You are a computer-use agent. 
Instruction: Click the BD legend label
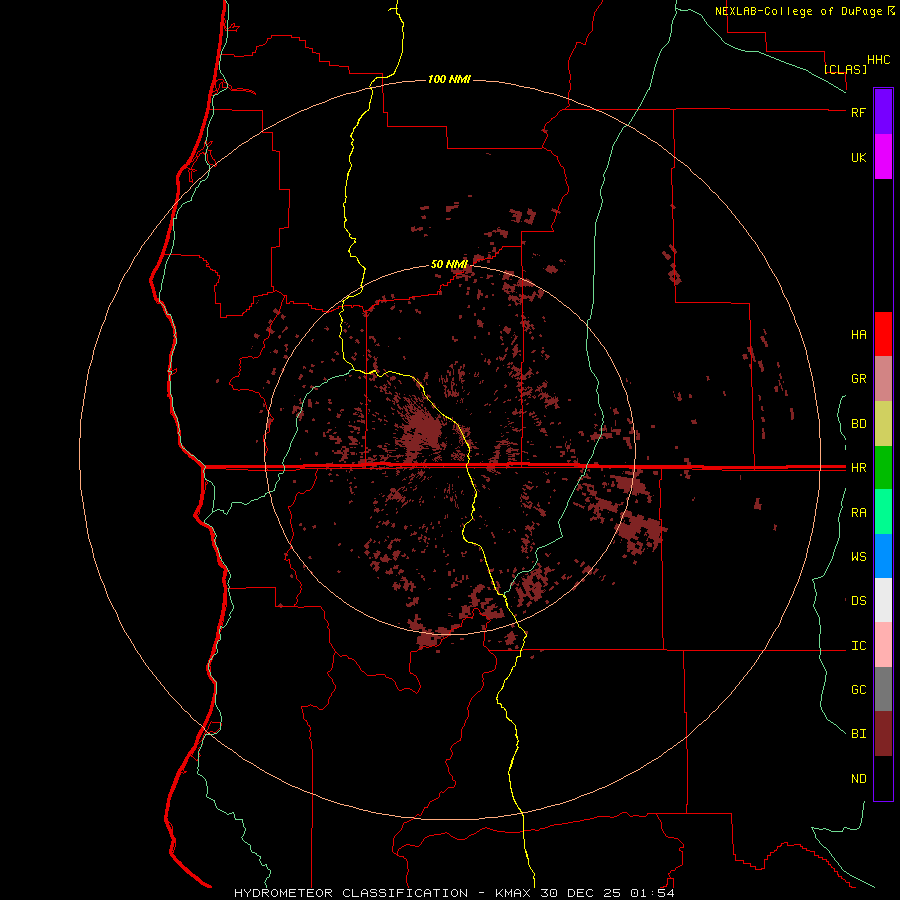click(x=858, y=424)
